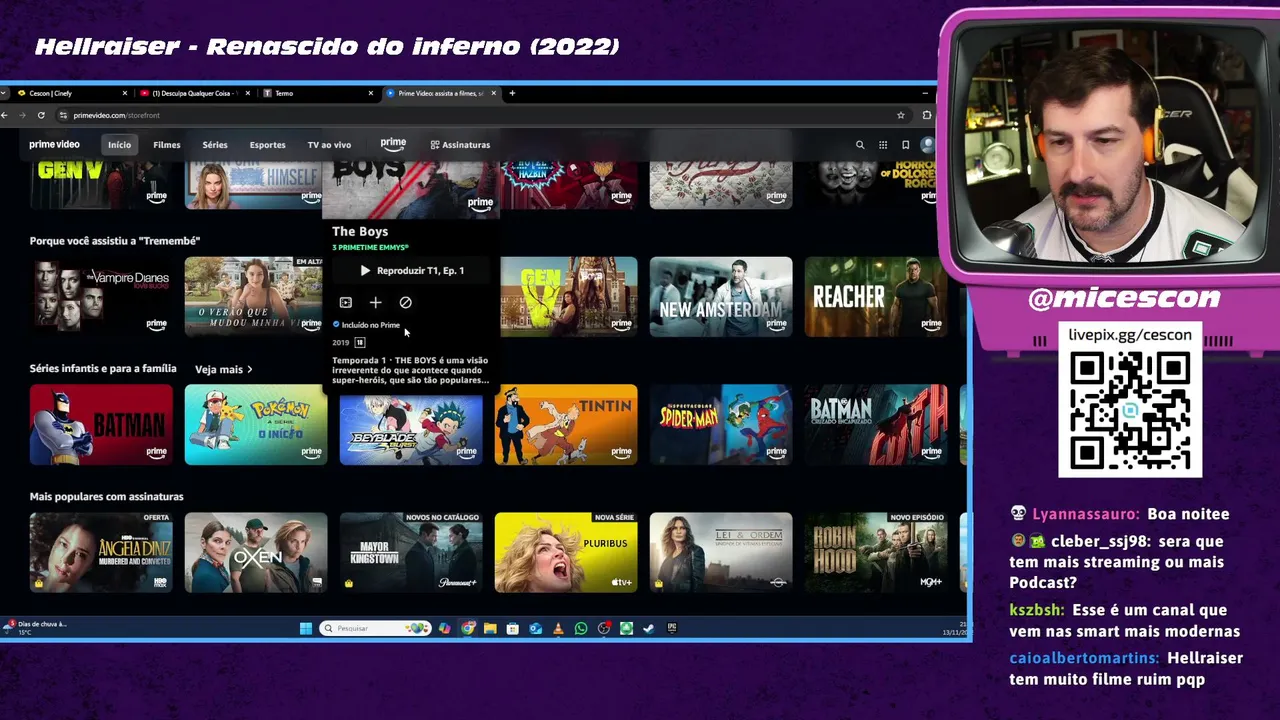This screenshot has width=1280, height=720.
Task: Click the "Mais populares com assinaturas" heading
Action: pos(106,497)
